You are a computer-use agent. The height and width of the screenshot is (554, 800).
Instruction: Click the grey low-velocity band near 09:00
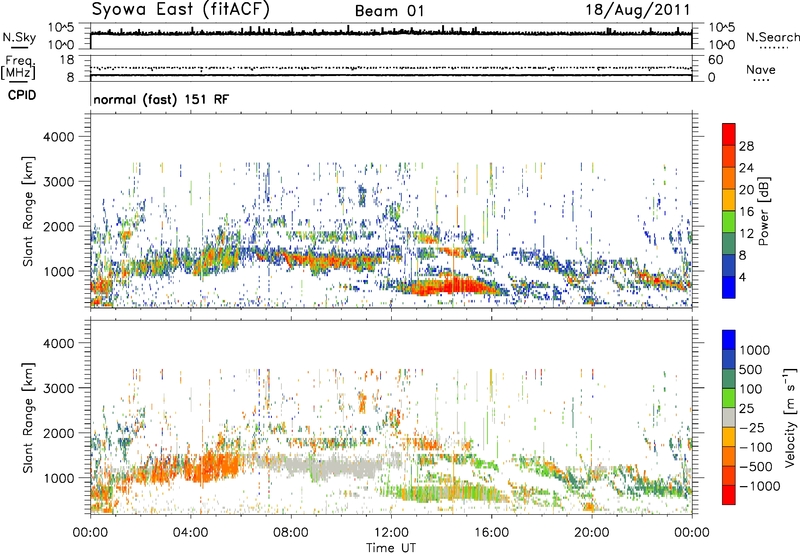pyautogui.click(x=332, y=467)
